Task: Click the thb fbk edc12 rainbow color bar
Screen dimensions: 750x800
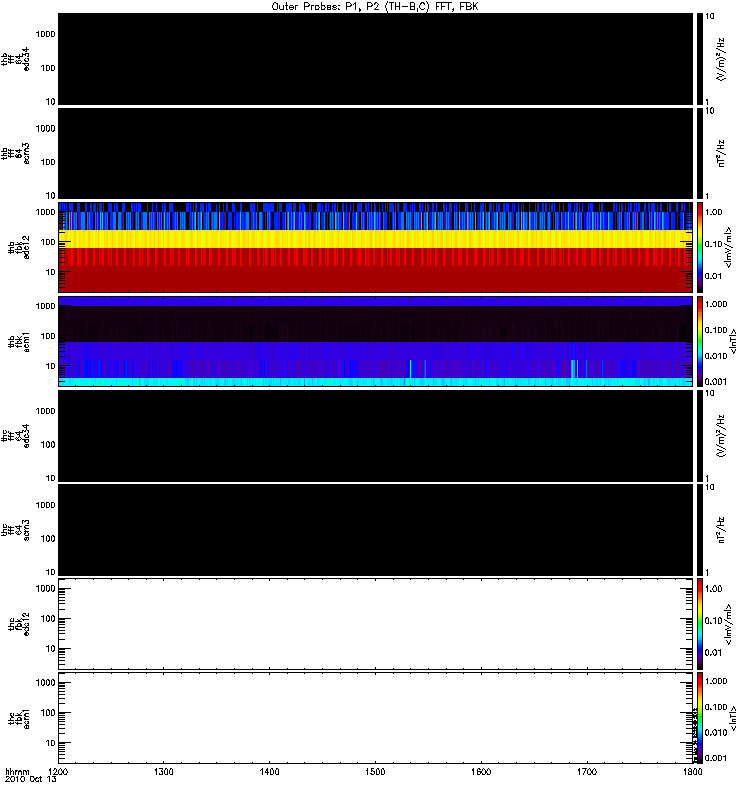Action: point(700,247)
